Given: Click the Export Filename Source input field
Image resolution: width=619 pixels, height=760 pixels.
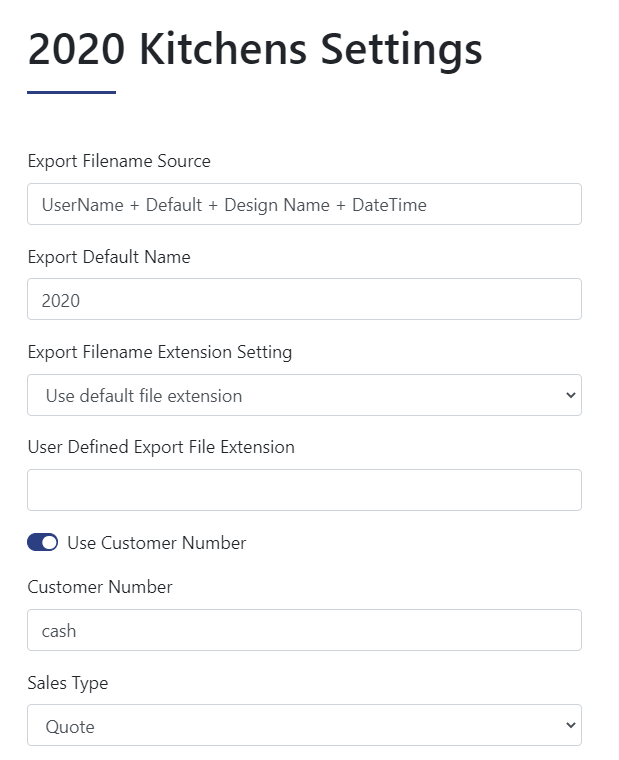Looking at the screenshot, I should click(304, 204).
